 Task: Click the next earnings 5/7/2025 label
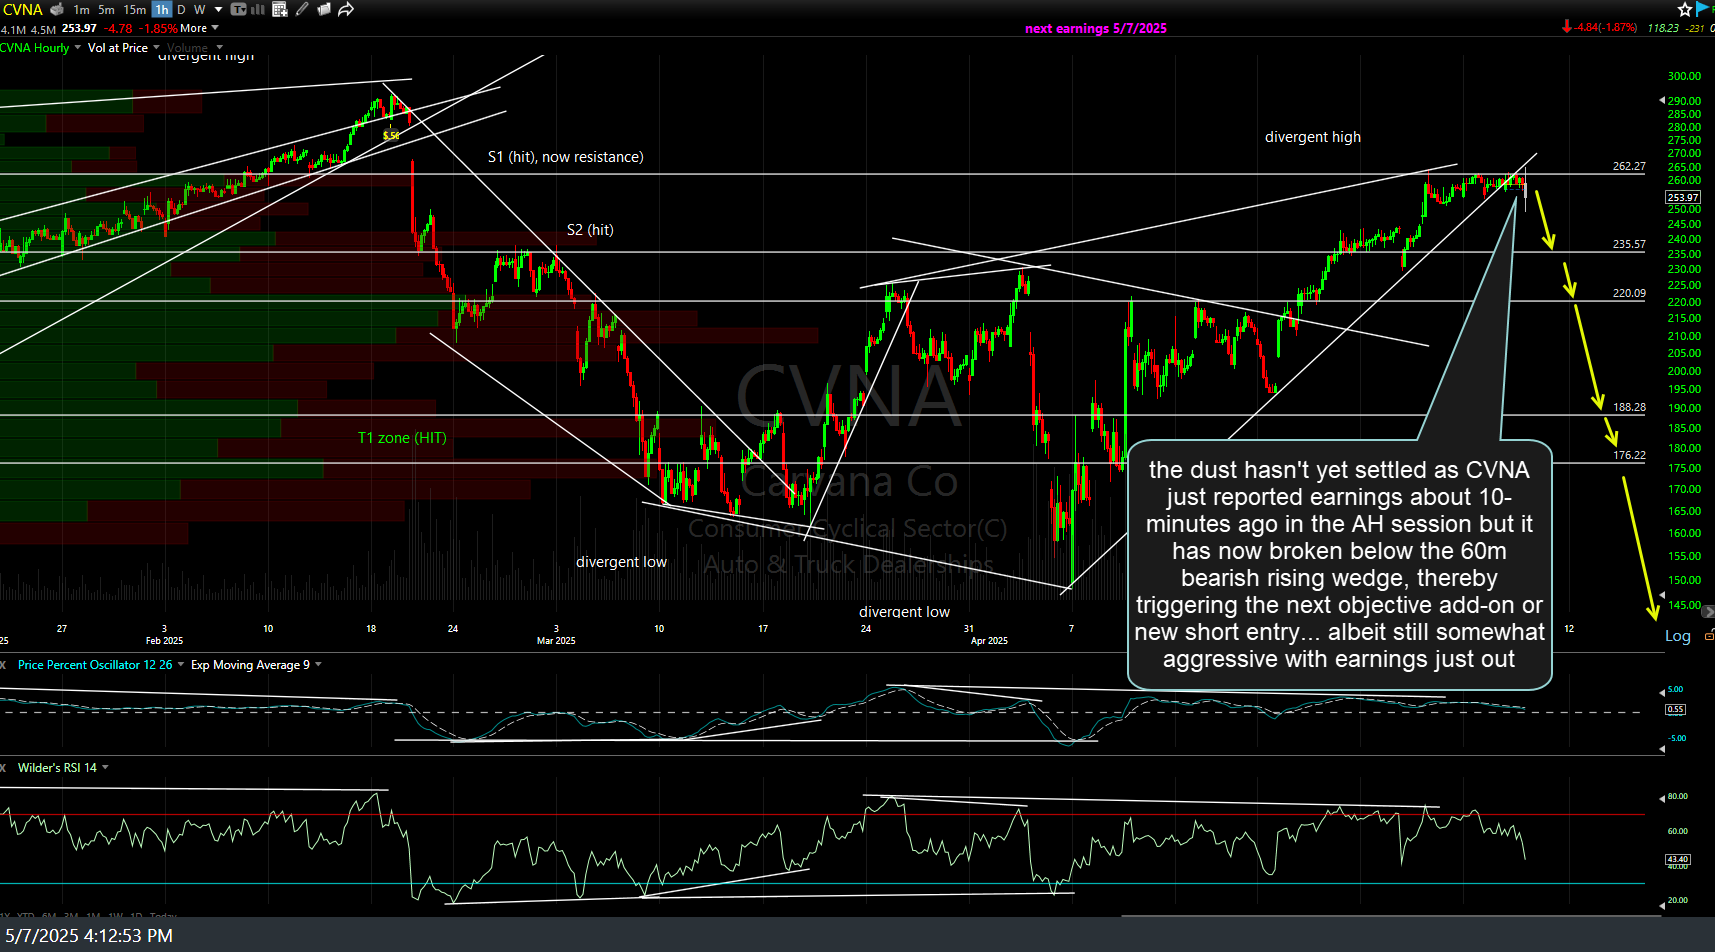click(x=1095, y=28)
